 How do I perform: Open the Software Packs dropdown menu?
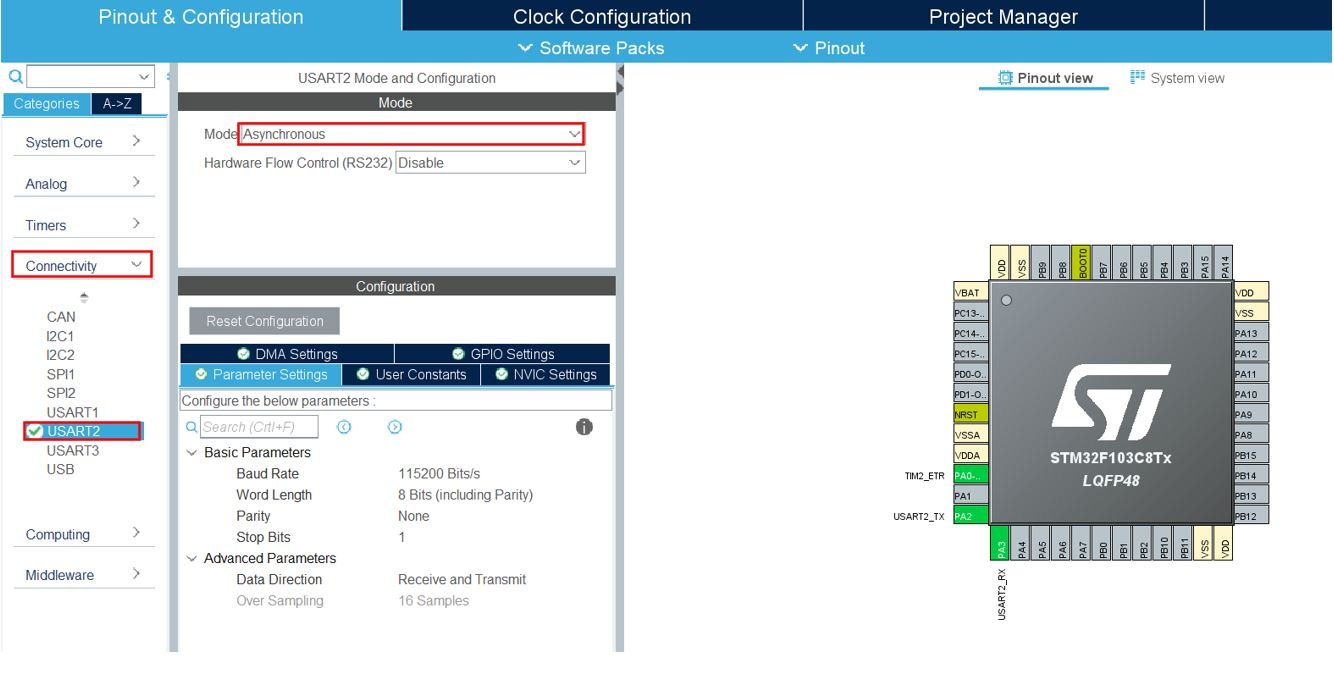click(591, 48)
